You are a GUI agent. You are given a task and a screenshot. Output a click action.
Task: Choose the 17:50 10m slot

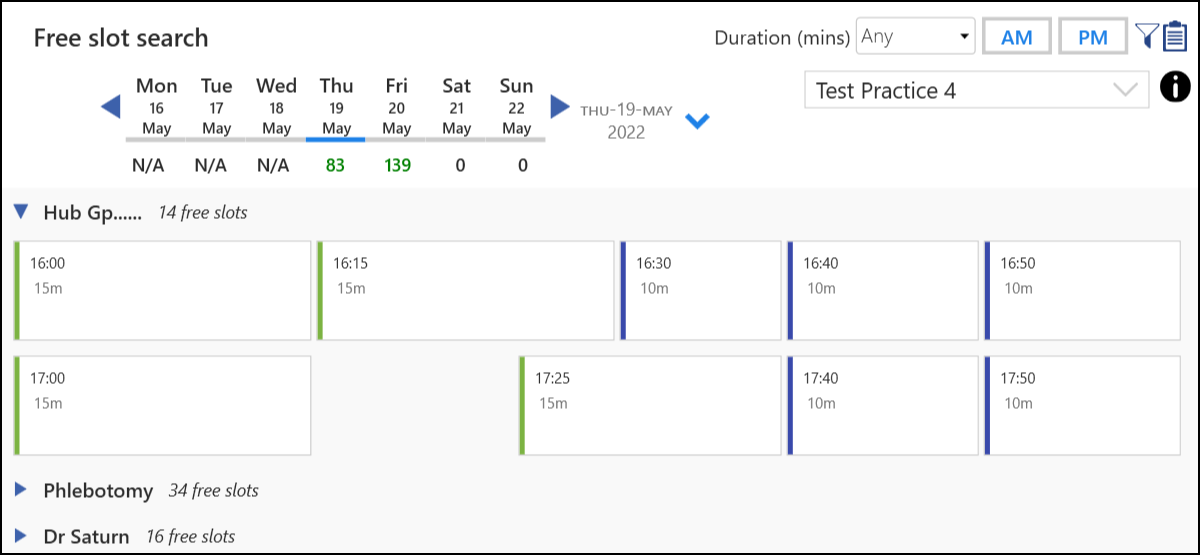[1080, 405]
